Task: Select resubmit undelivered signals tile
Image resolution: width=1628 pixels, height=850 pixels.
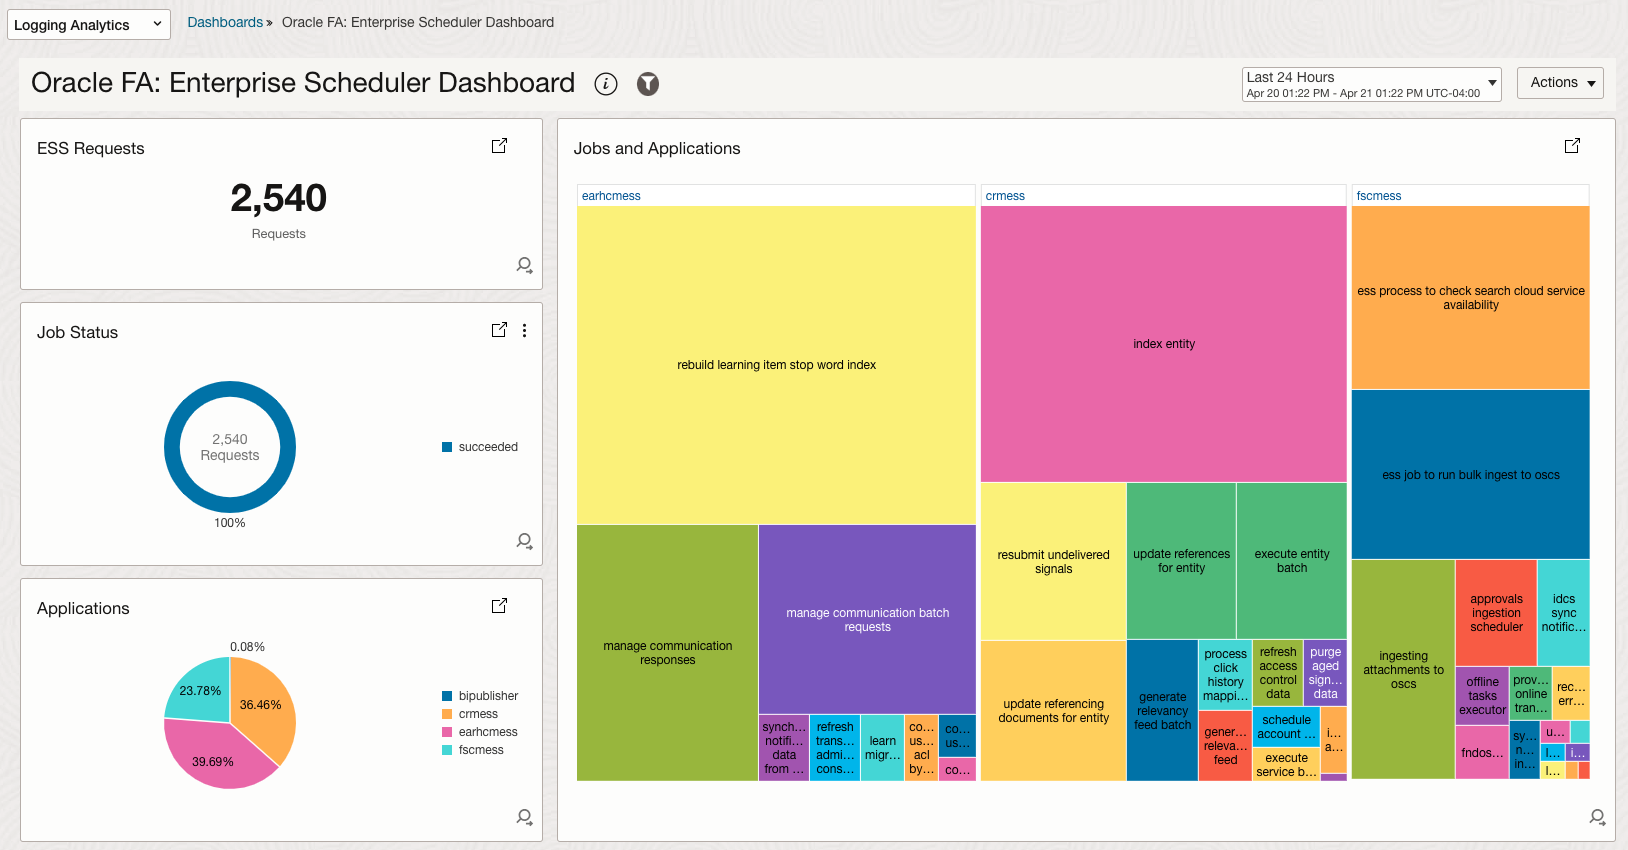Action: 1053,561
